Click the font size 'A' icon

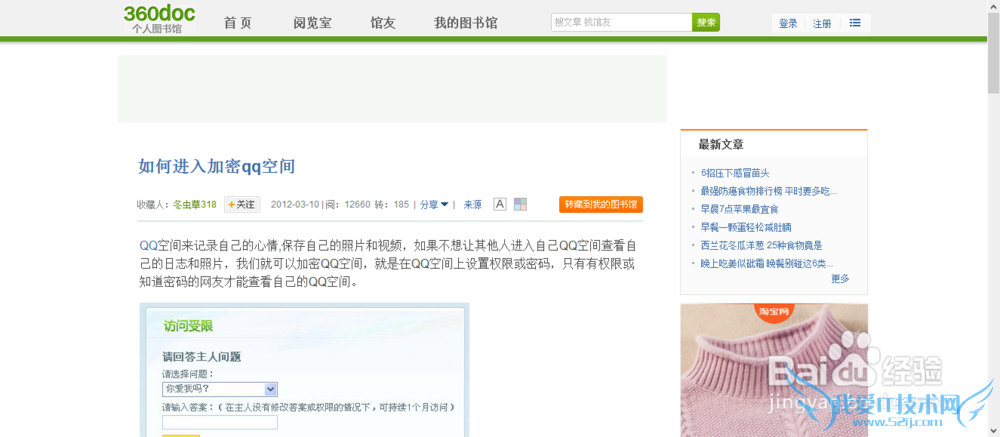pos(500,204)
